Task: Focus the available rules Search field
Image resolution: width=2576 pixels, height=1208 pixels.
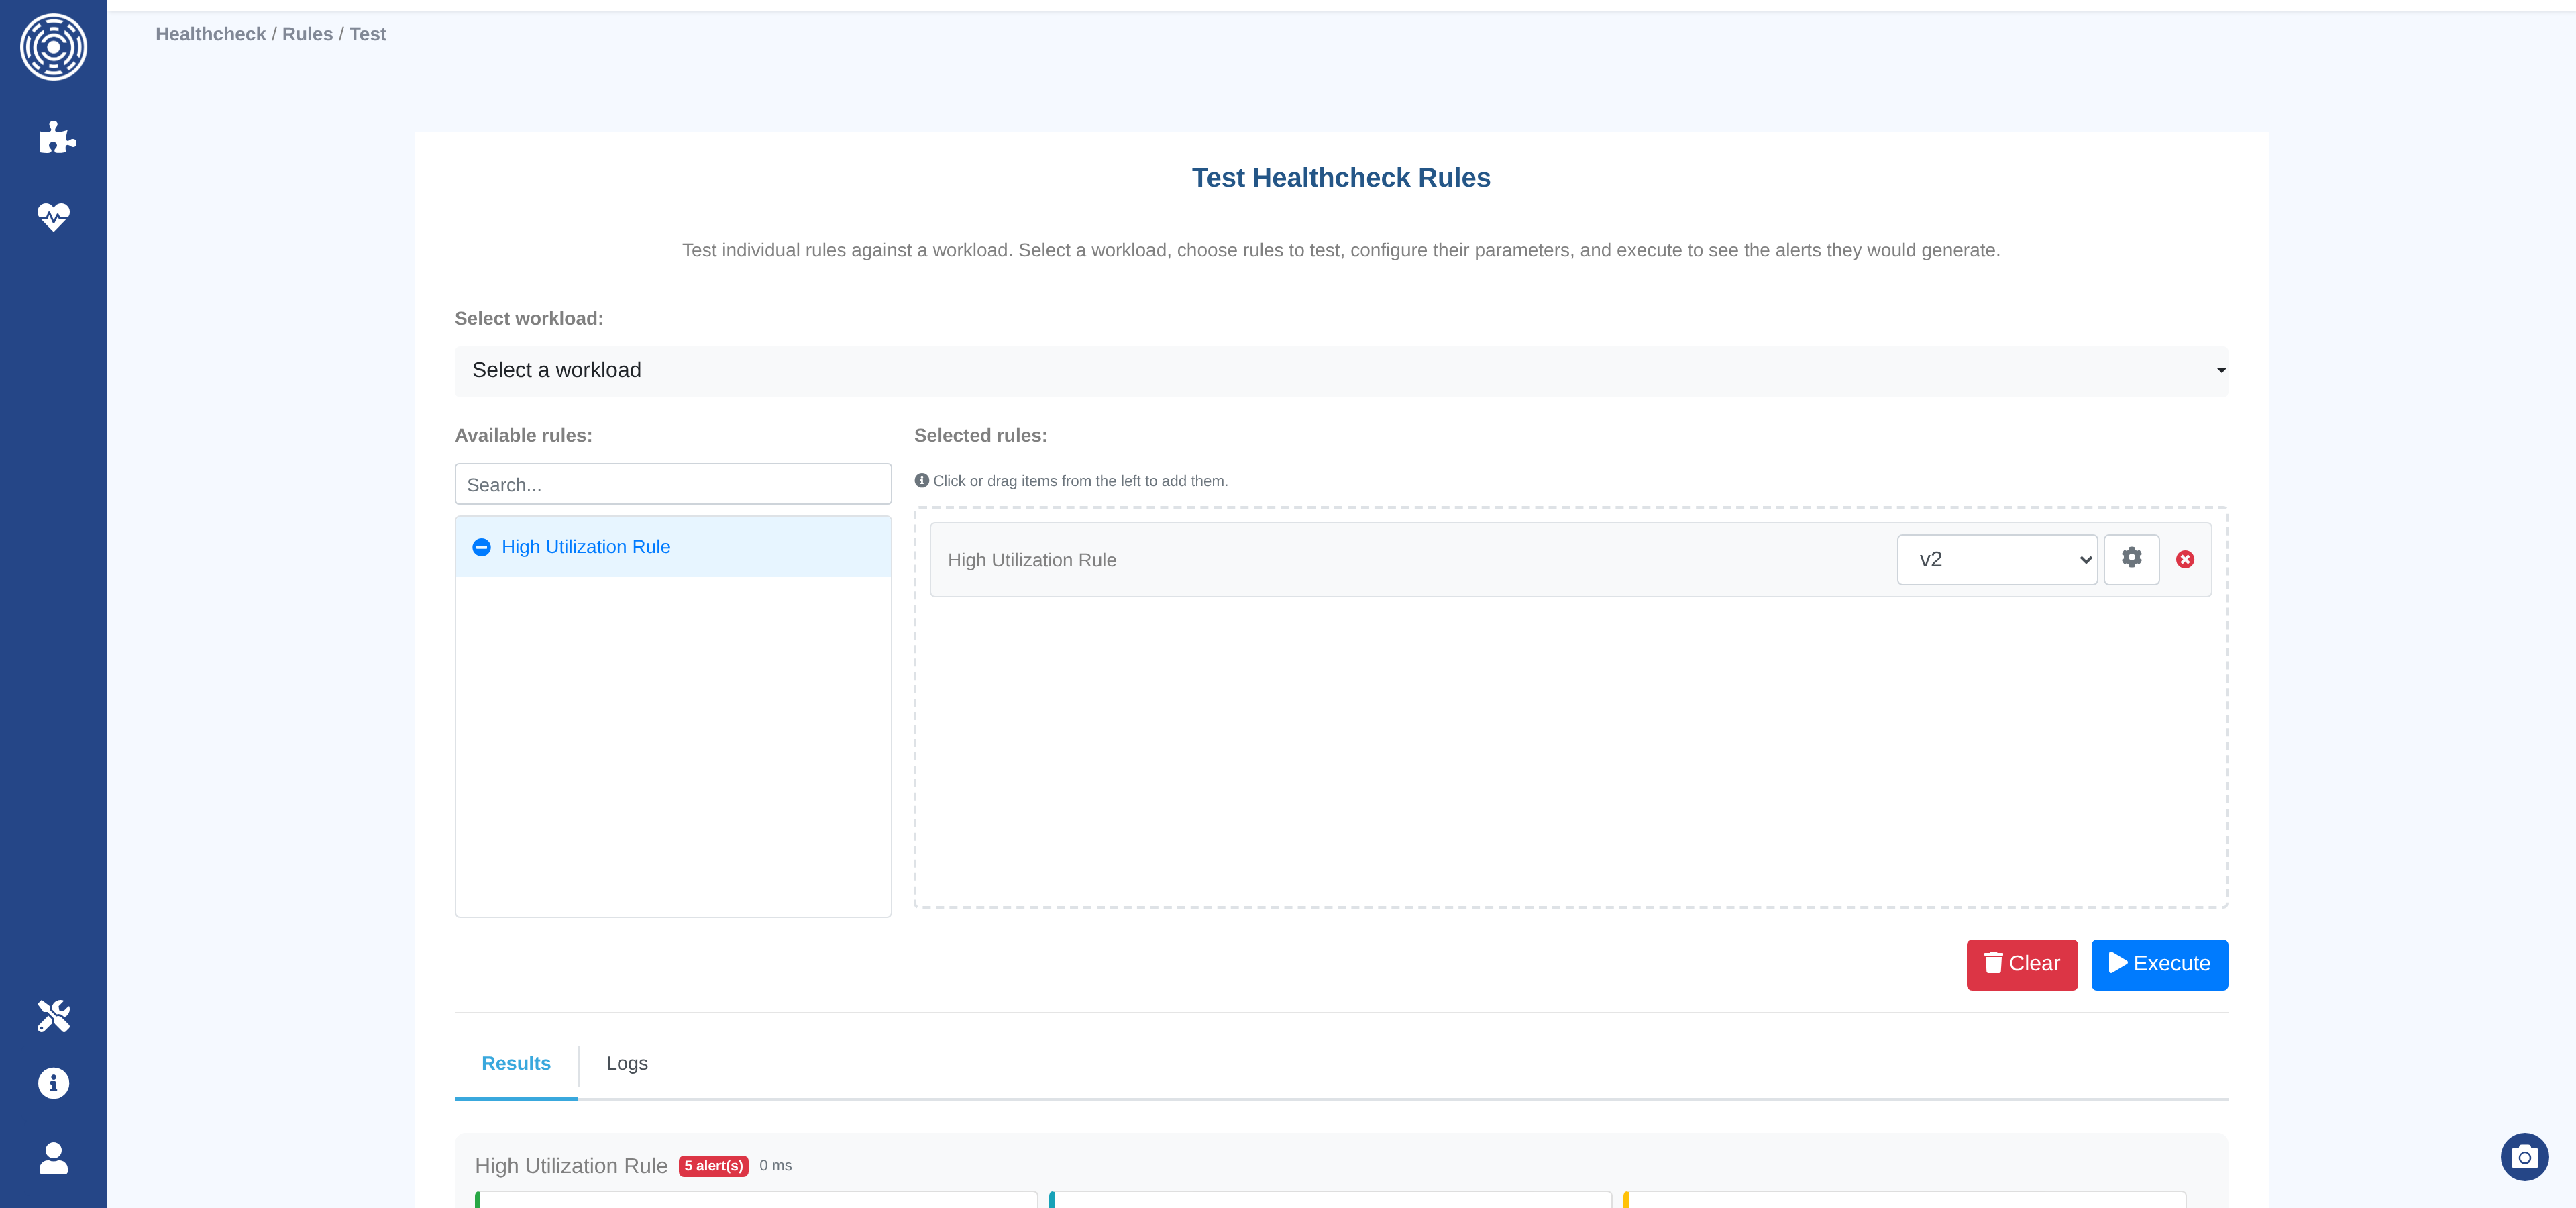Action: (672, 485)
